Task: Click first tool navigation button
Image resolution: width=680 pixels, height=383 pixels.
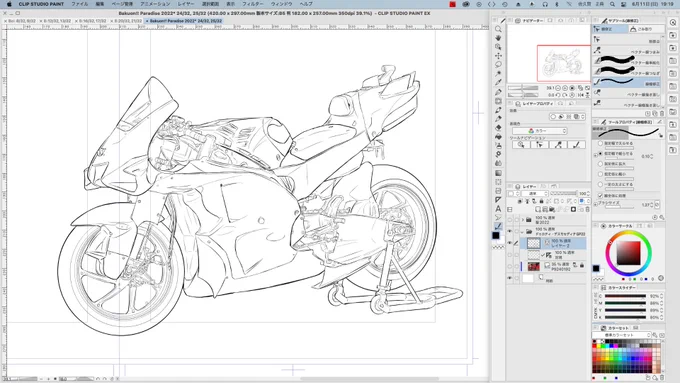Action: [521, 145]
